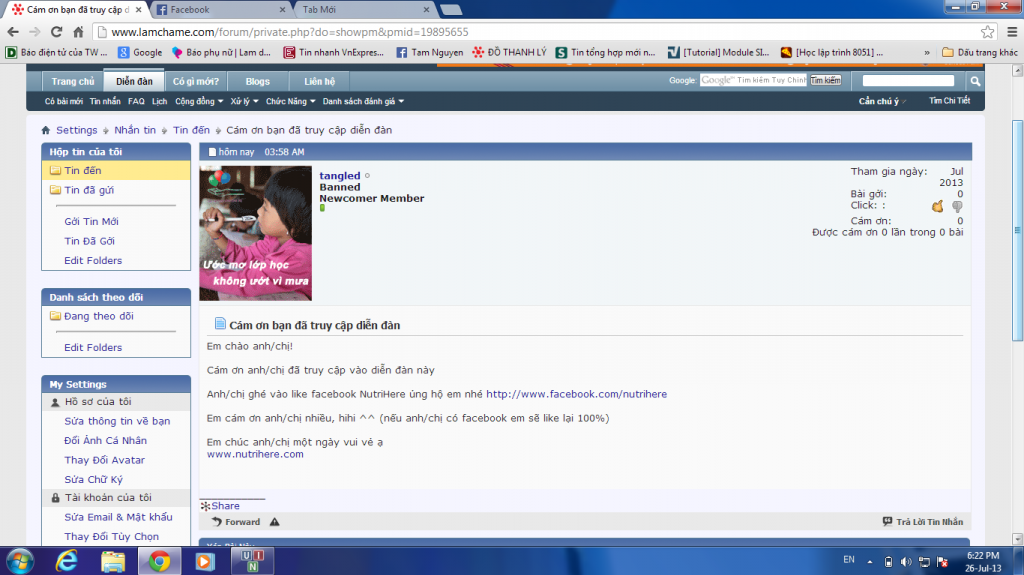
Task: Open the facebook.com/nutrihere link in message
Action: pyautogui.click(x=576, y=394)
